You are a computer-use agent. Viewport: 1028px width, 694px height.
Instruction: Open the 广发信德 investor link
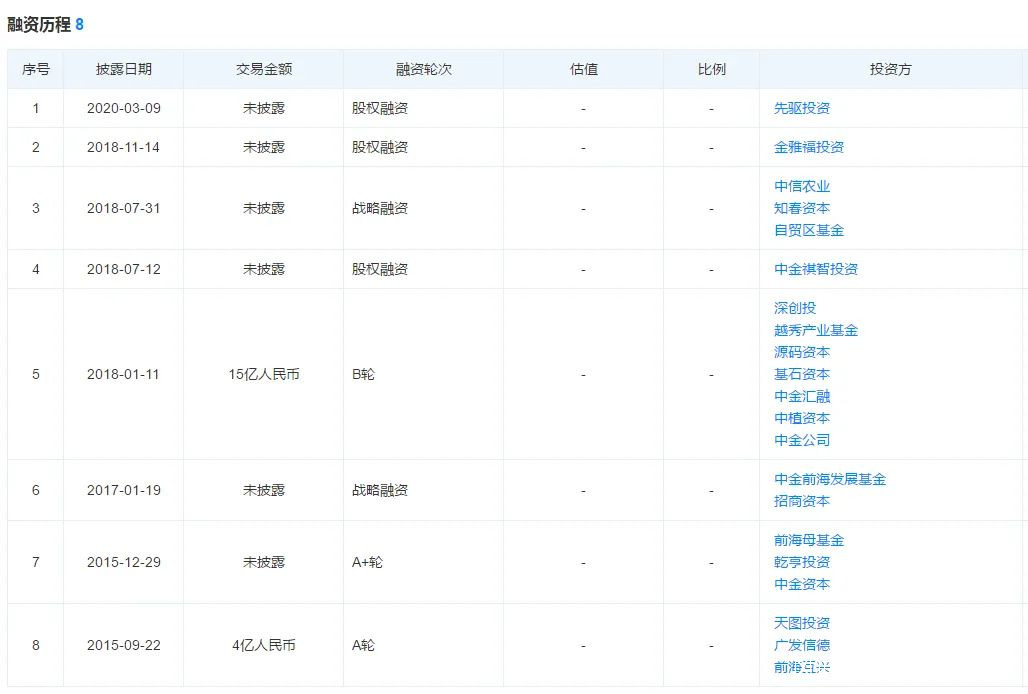click(x=802, y=646)
